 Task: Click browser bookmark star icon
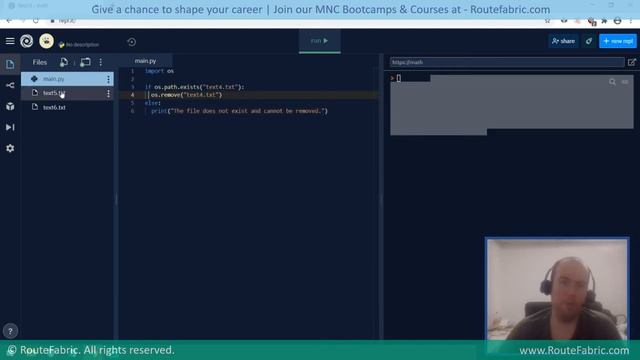[547, 21]
